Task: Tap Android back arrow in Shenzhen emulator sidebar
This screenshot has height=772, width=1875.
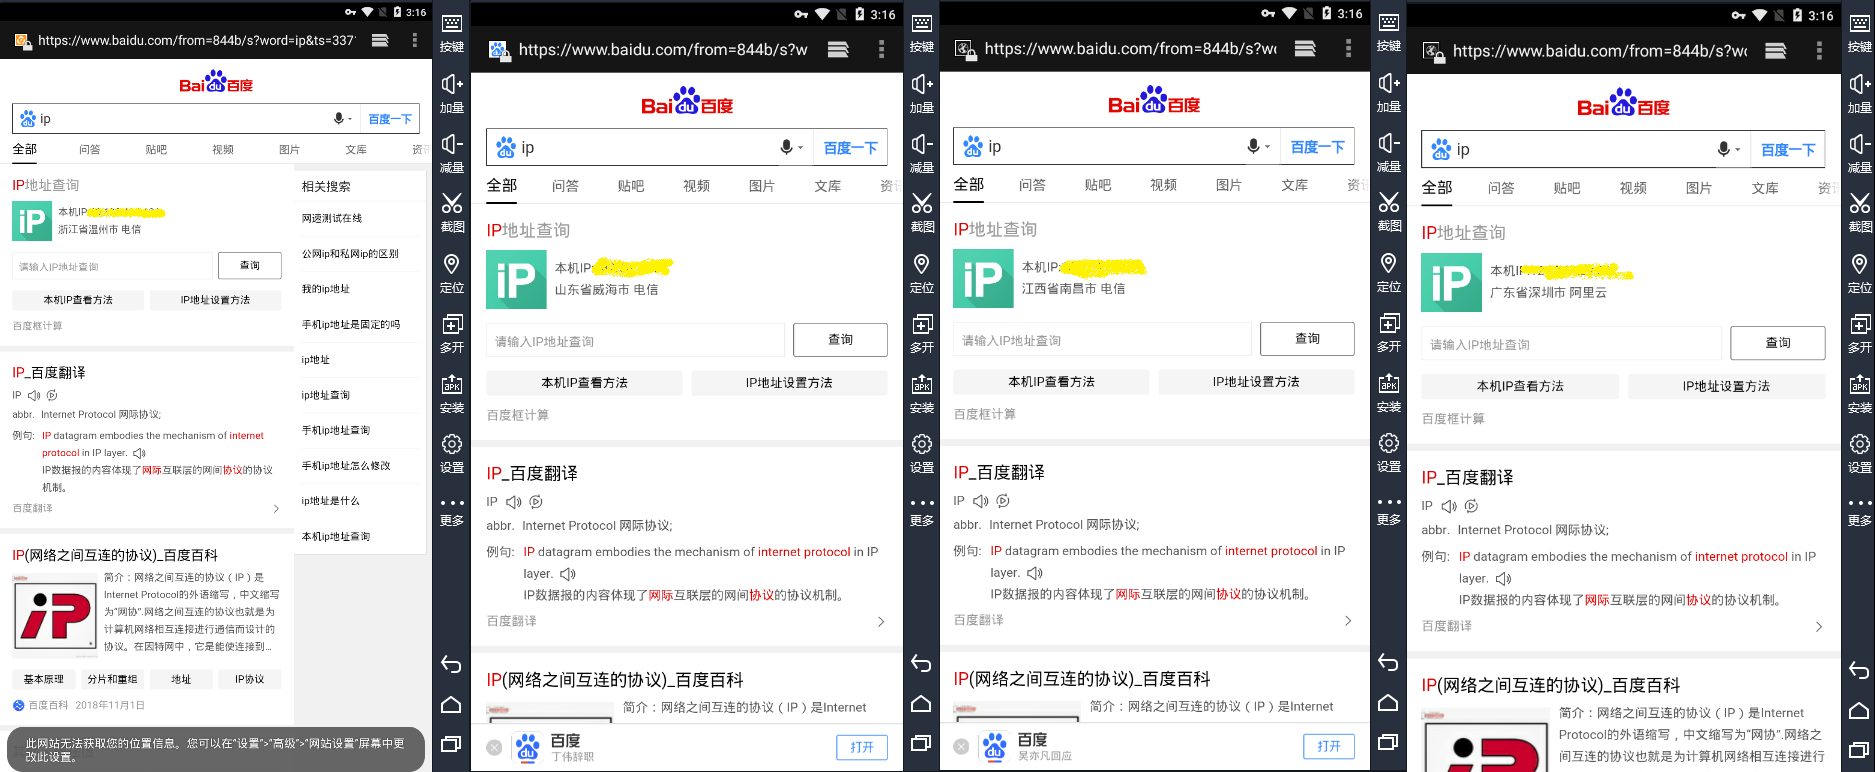Action: click(1859, 670)
